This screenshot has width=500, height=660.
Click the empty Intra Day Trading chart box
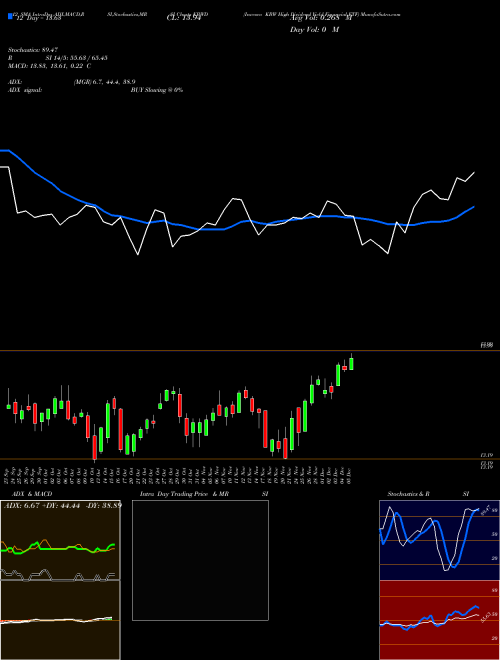pyautogui.click(x=200, y=560)
